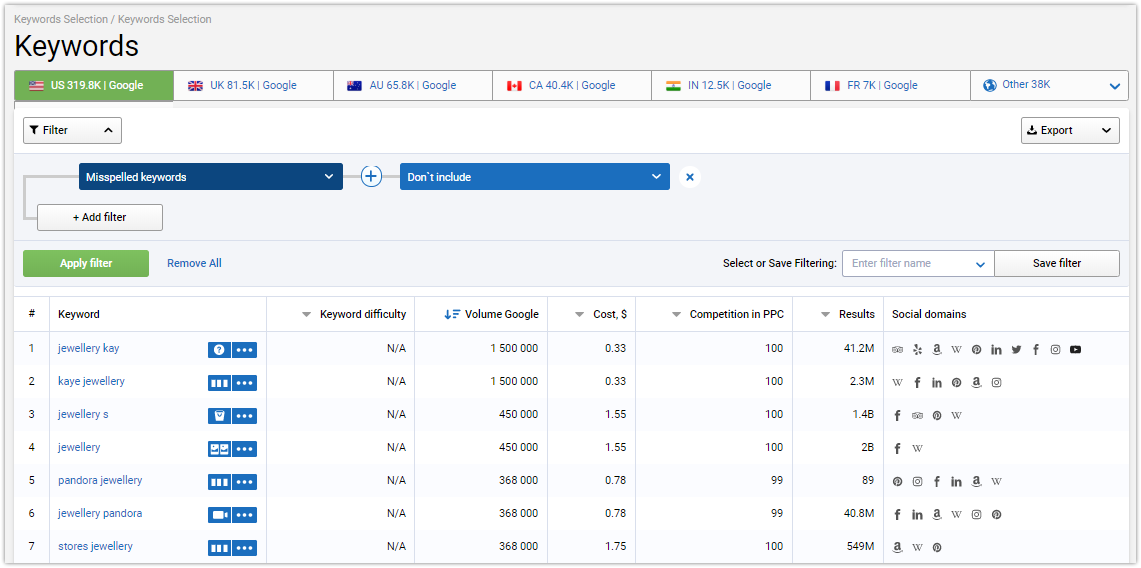Click the Apply filter button
1141x568 pixels.
(x=86, y=263)
